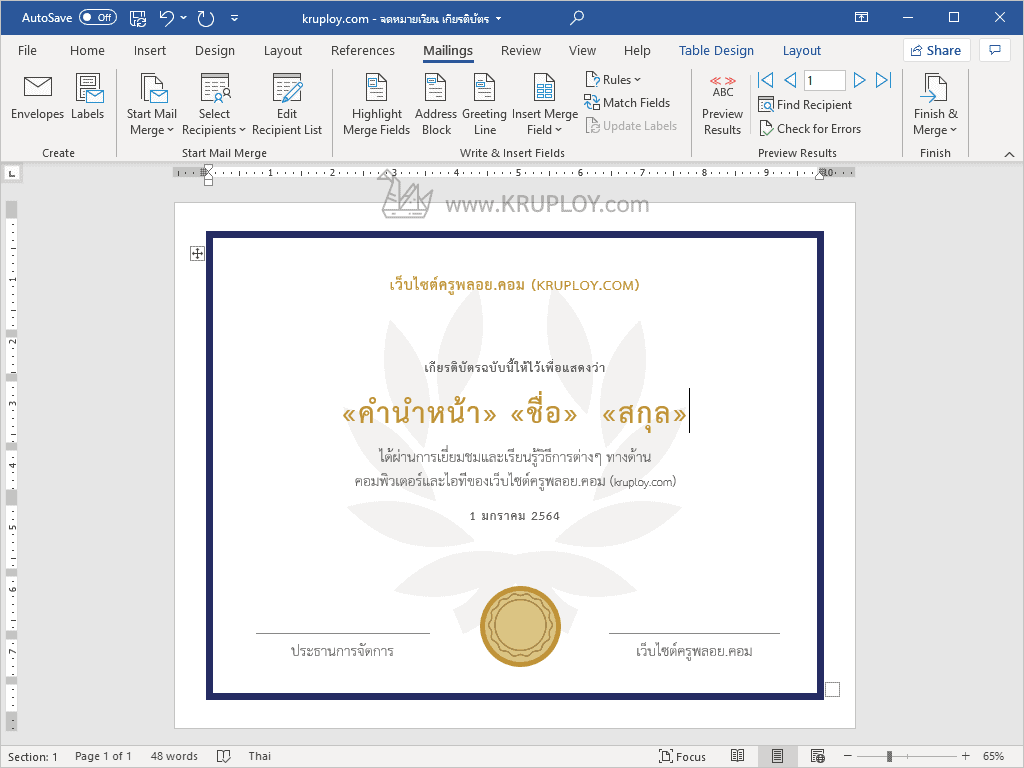1024x768 pixels.
Task: Click the Save icon
Action: pyautogui.click(x=138, y=18)
